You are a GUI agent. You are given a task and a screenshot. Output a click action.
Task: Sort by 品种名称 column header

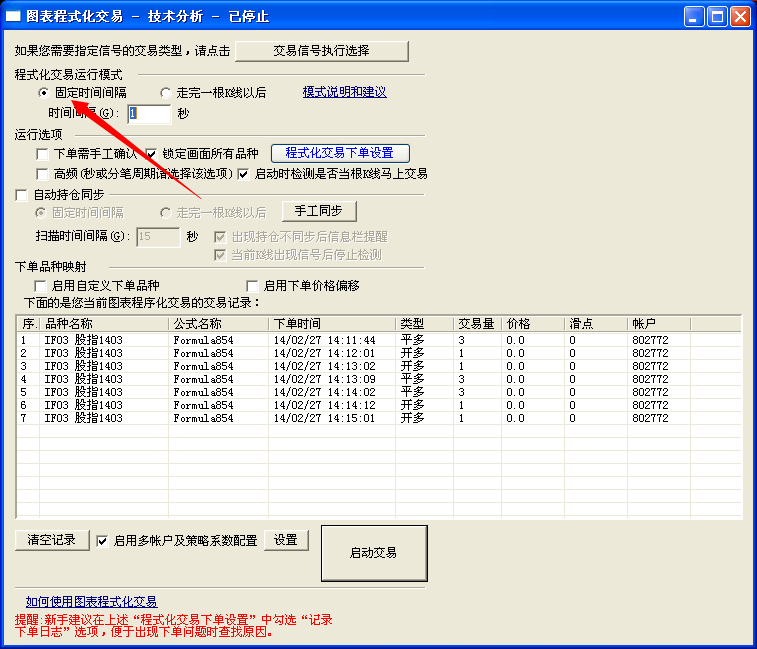[x=104, y=324]
